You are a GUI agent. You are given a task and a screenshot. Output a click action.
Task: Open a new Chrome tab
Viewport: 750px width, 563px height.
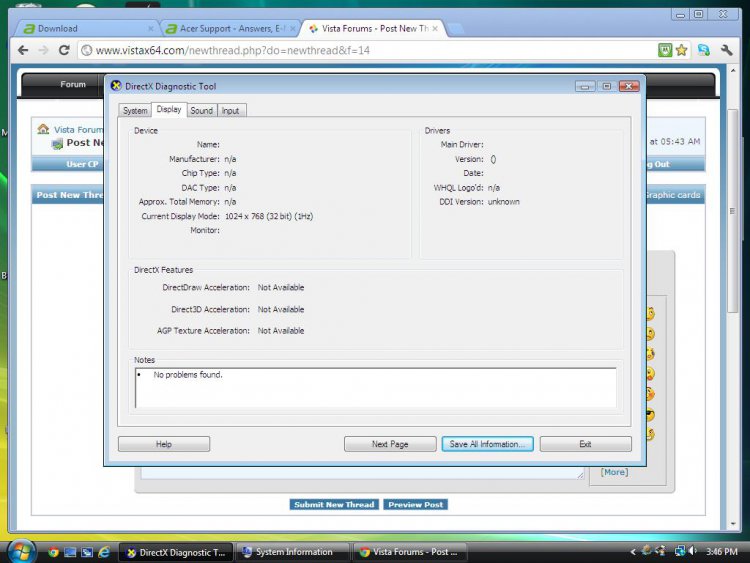tap(455, 29)
